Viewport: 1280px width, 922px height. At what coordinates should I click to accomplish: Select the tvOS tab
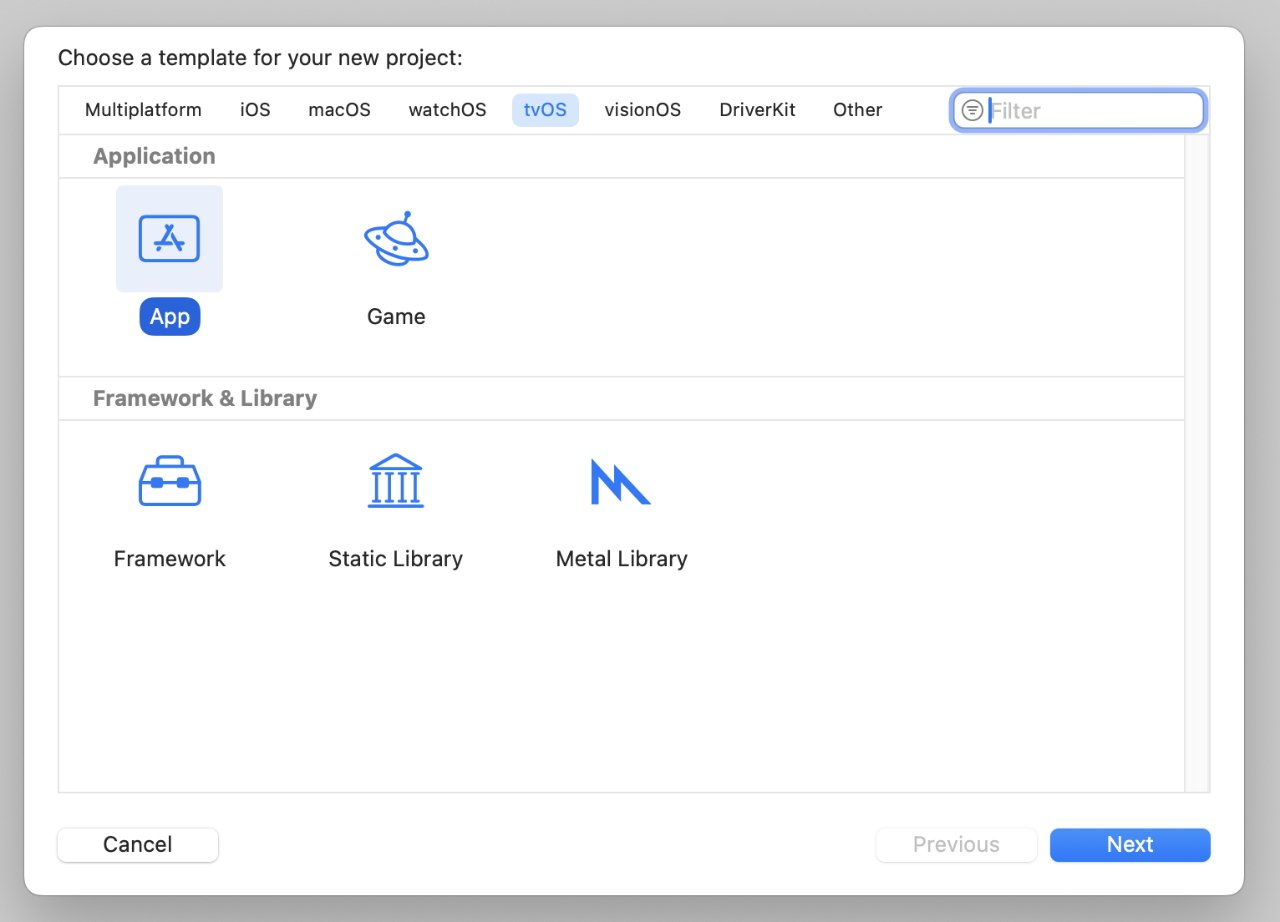pos(545,110)
